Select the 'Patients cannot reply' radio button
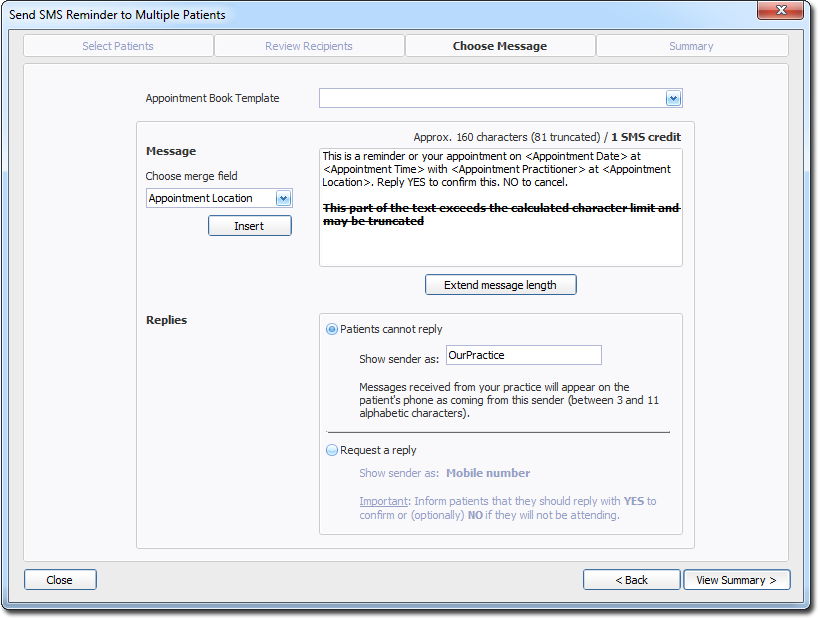This screenshot has height=618, width=818. (332, 329)
